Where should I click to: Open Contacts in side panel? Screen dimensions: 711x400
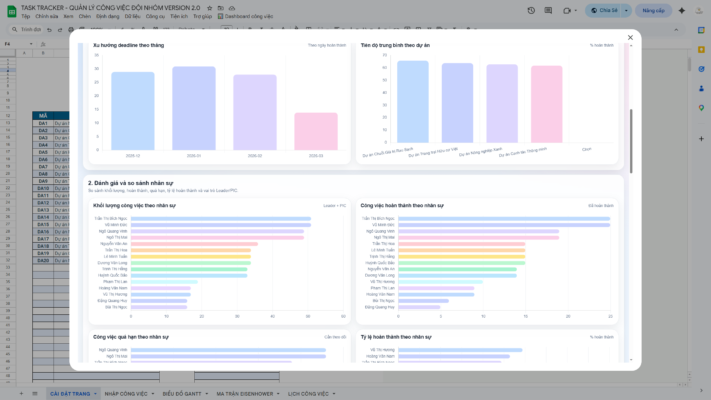(701, 88)
